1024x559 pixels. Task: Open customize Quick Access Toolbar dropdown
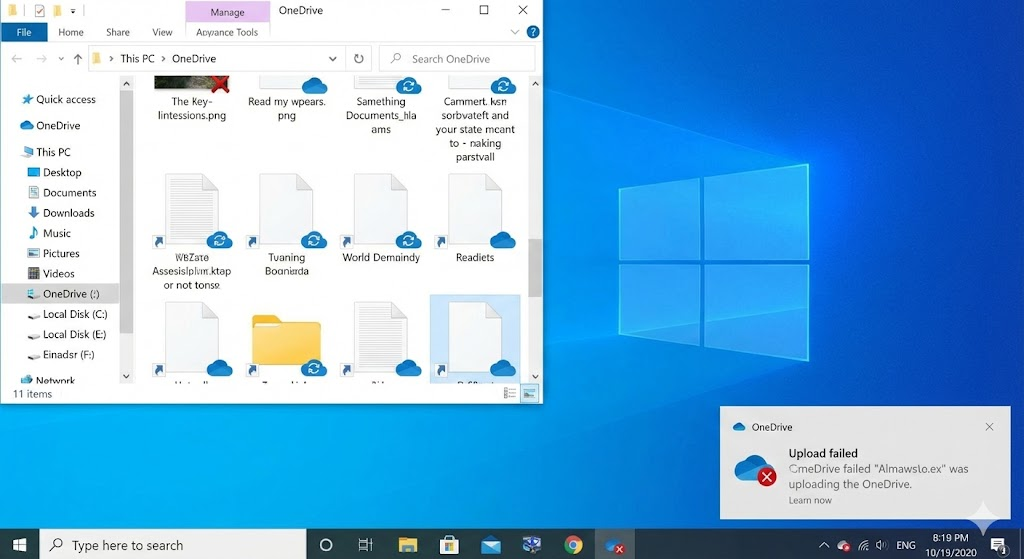click(x=72, y=11)
